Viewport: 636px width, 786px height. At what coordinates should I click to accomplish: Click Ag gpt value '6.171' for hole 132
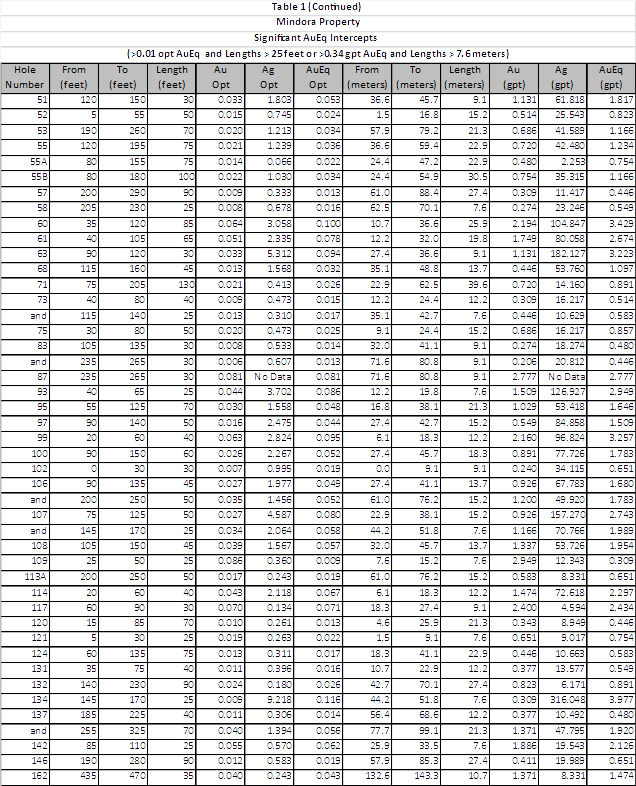coord(572,685)
